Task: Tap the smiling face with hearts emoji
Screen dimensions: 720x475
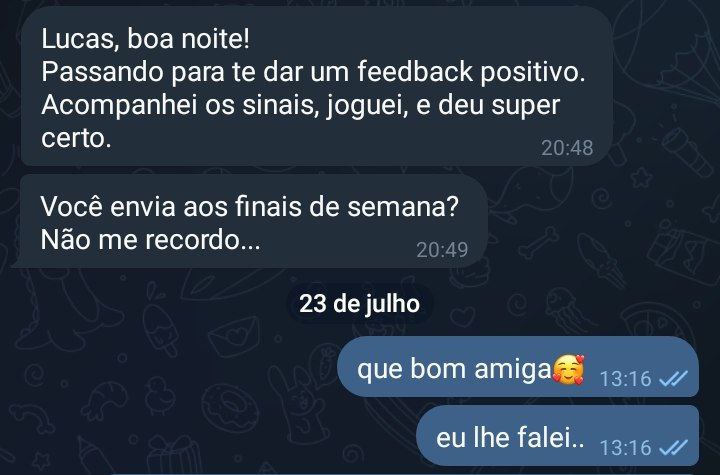Action: click(568, 369)
